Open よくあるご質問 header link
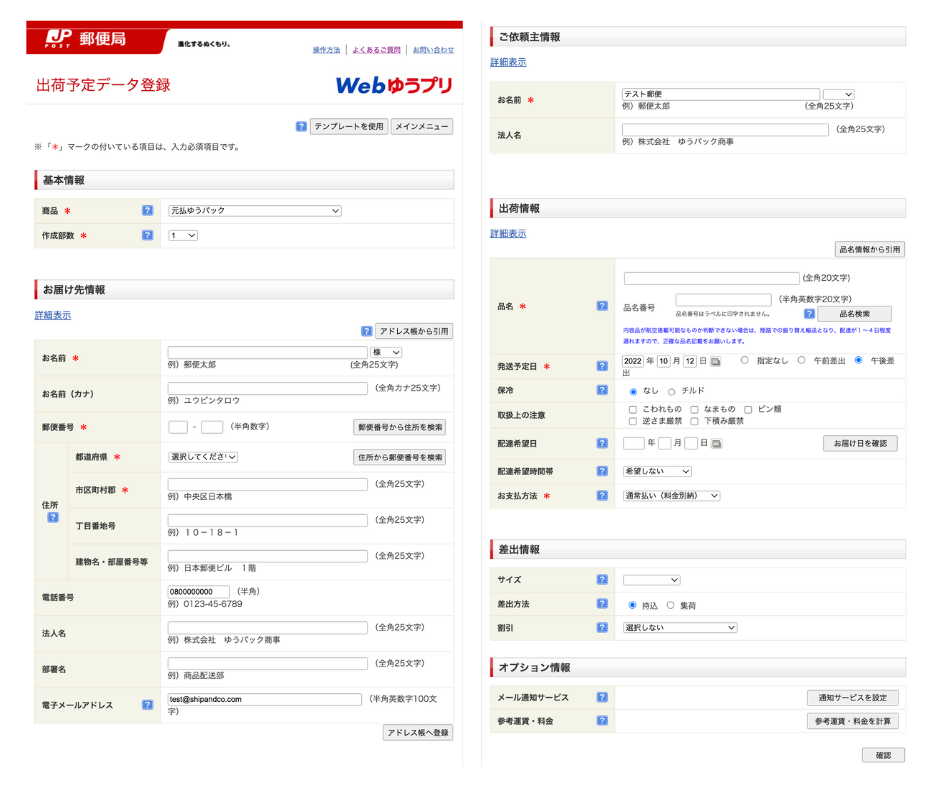 pos(376,50)
